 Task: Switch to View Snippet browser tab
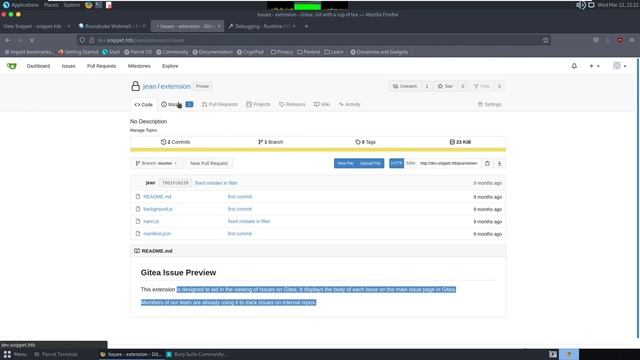[x=32, y=26]
